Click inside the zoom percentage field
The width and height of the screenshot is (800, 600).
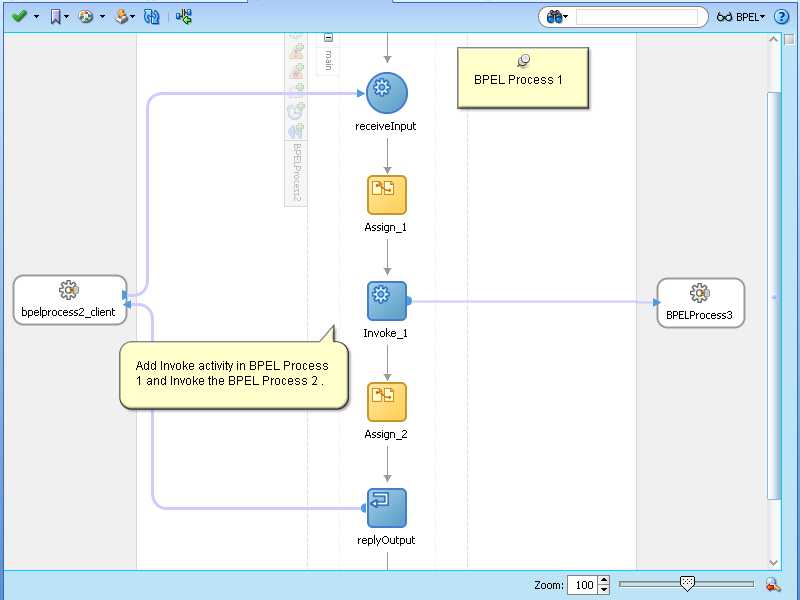585,585
